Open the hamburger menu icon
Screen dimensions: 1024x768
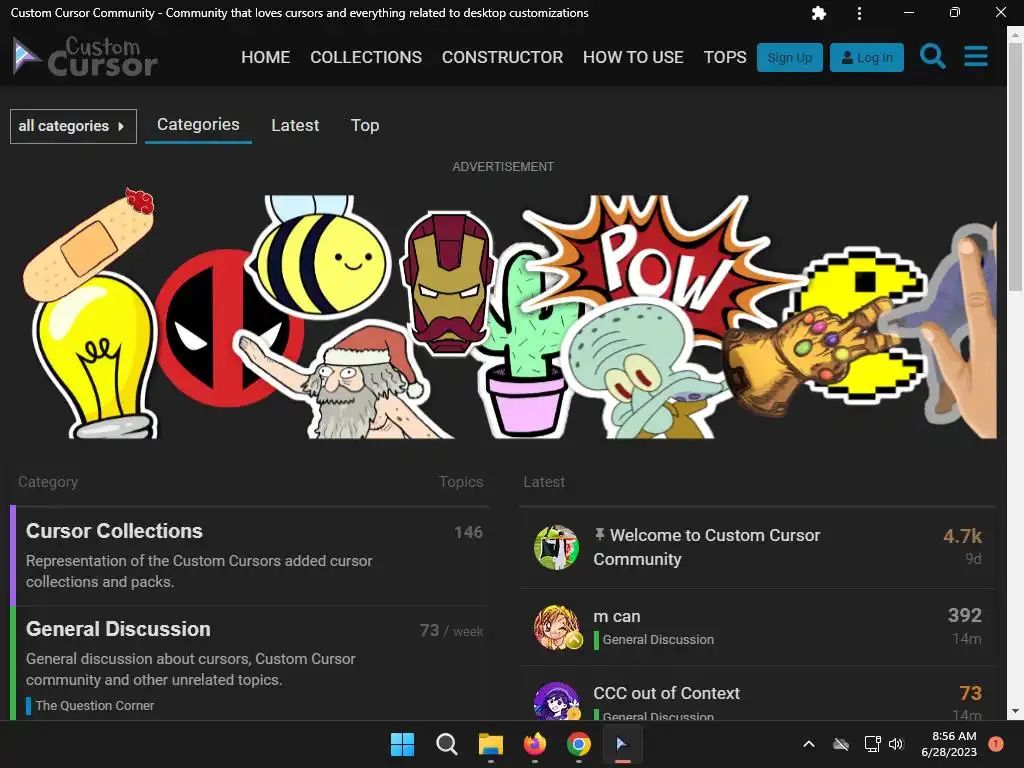click(976, 57)
